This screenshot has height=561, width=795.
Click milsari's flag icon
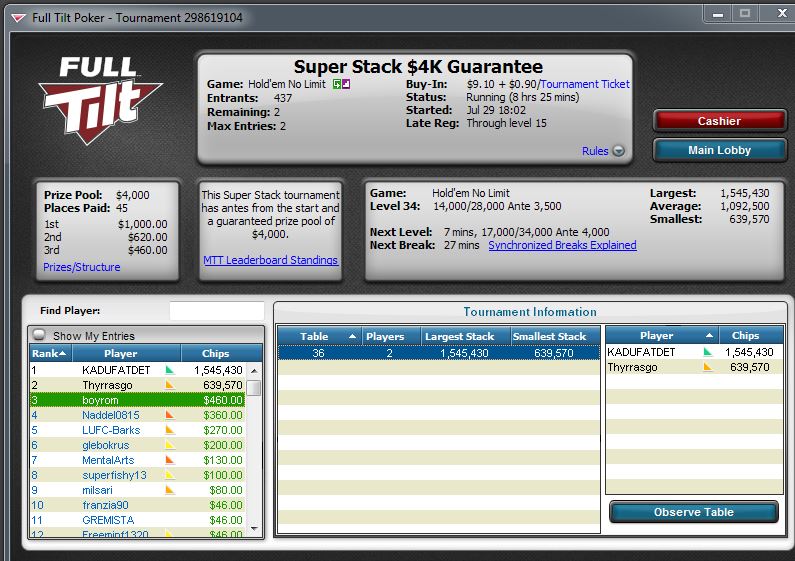(170, 490)
